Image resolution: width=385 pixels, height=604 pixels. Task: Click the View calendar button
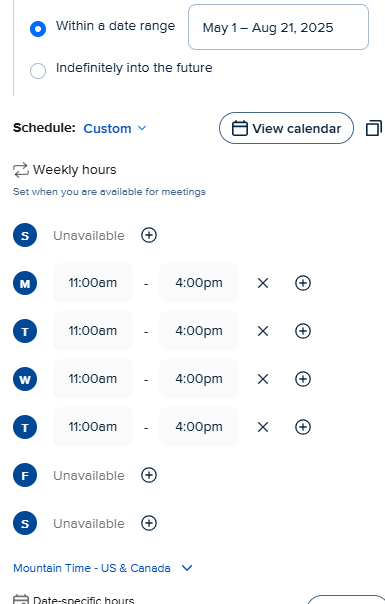[x=286, y=128]
